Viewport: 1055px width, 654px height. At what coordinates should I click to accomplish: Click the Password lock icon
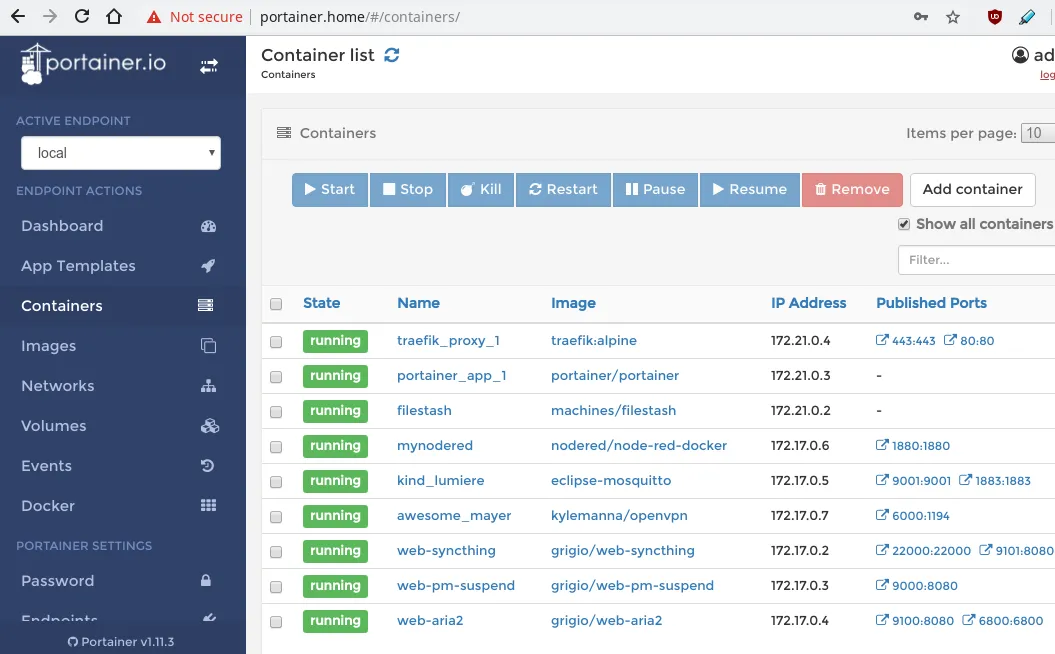206,581
